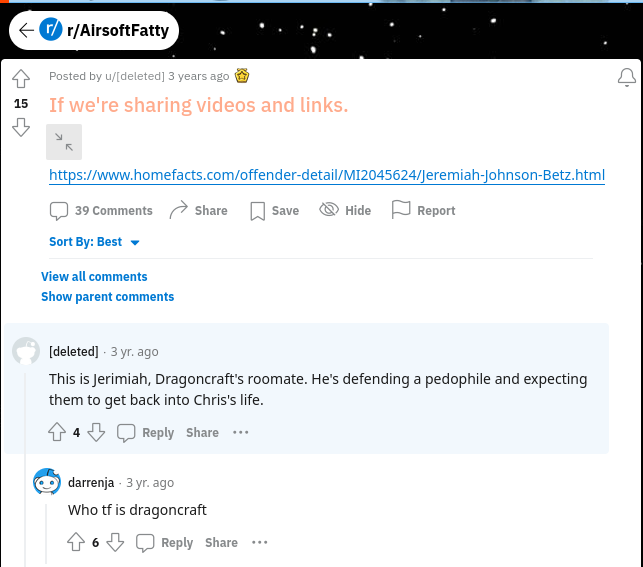Collapse the post with the shrink arrows icon

pos(64,142)
